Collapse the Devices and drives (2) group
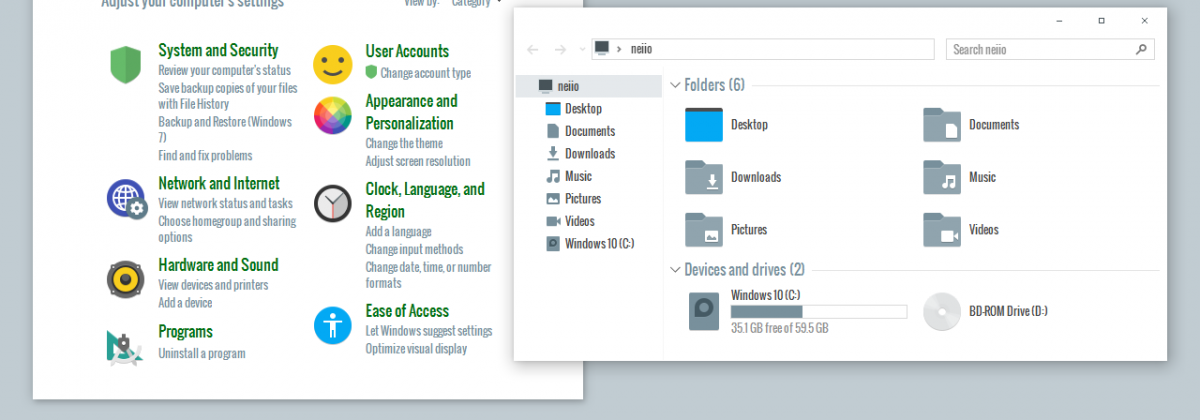Image resolution: width=1200 pixels, height=420 pixels. (675, 270)
